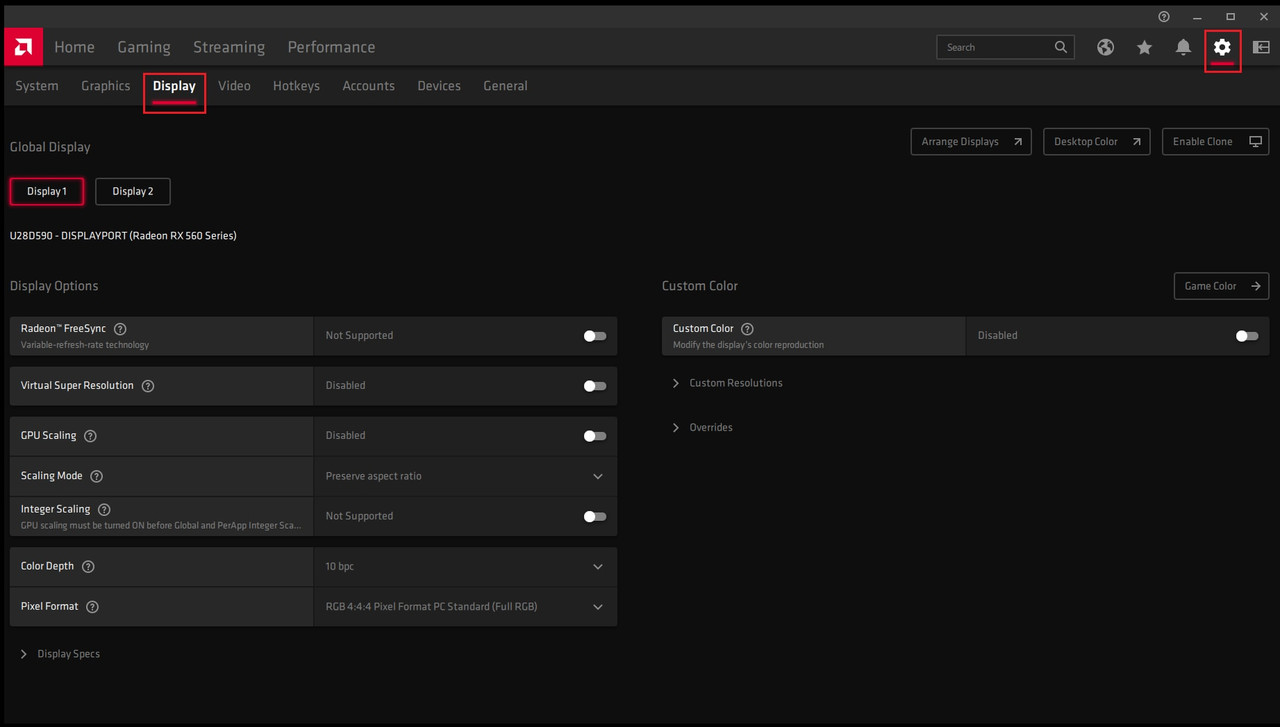Open Desktop Color settings
Screen dimensions: 1280x727
click(1097, 142)
